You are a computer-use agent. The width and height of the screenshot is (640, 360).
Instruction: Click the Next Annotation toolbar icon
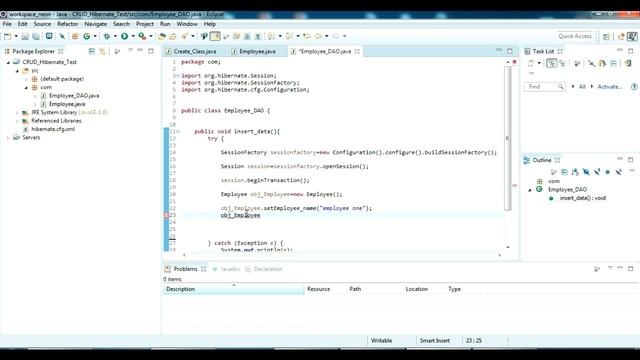pos(271,36)
